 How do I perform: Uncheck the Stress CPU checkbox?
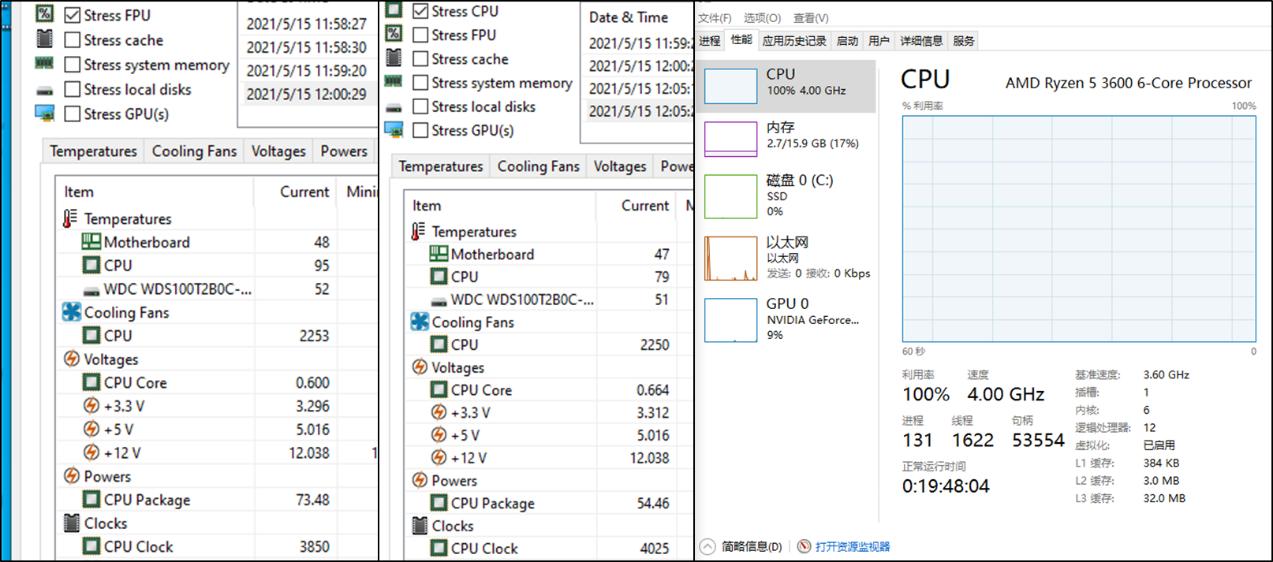point(420,12)
